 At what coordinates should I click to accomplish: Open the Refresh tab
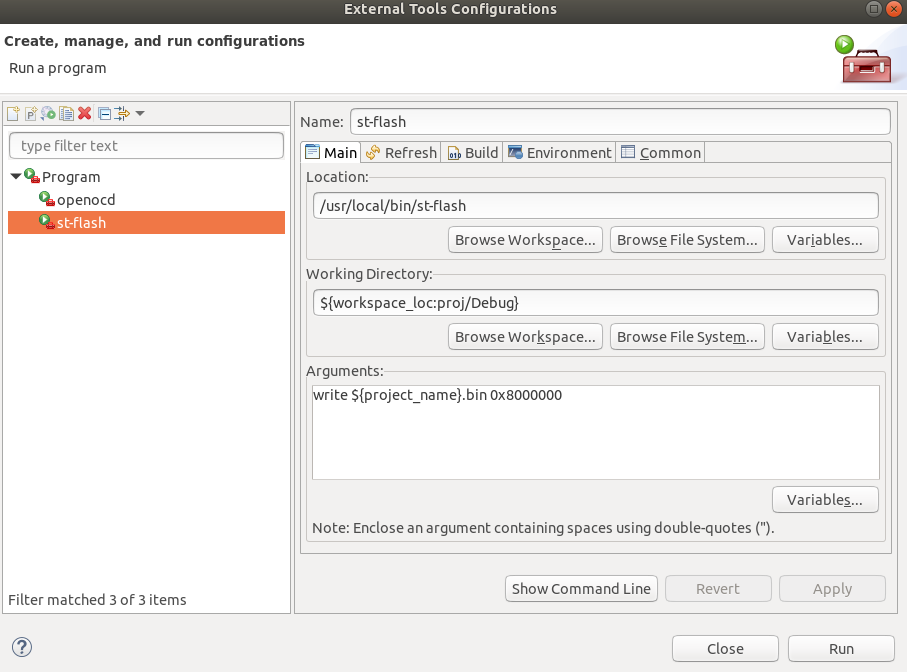click(x=400, y=152)
